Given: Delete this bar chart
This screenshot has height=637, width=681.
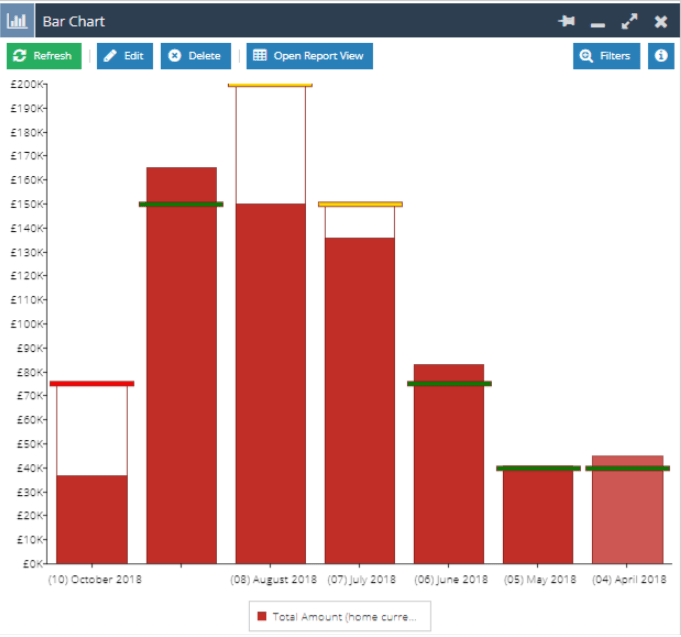Looking at the screenshot, I should coord(195,56).
